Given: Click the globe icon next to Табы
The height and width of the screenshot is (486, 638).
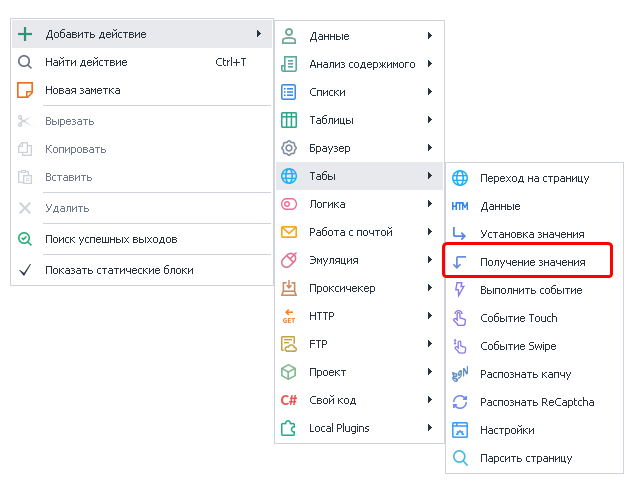Looking at the screenshot, I should click(x=289, y=176).
